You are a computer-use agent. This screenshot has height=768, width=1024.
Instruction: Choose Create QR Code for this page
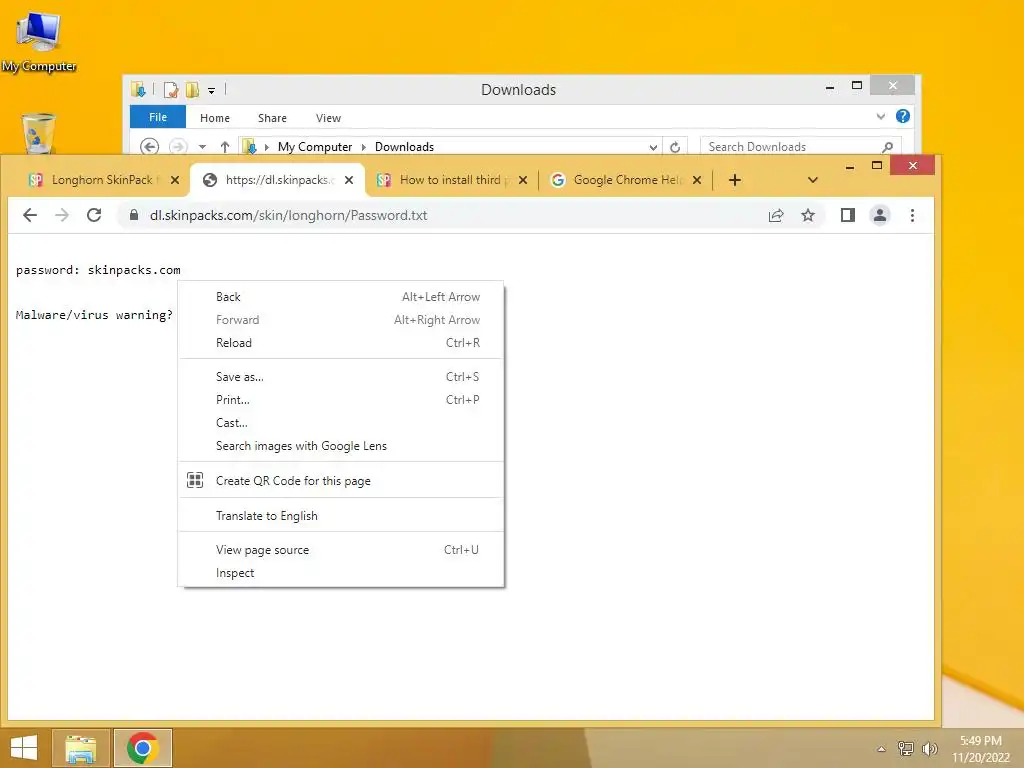coord(342,481)
